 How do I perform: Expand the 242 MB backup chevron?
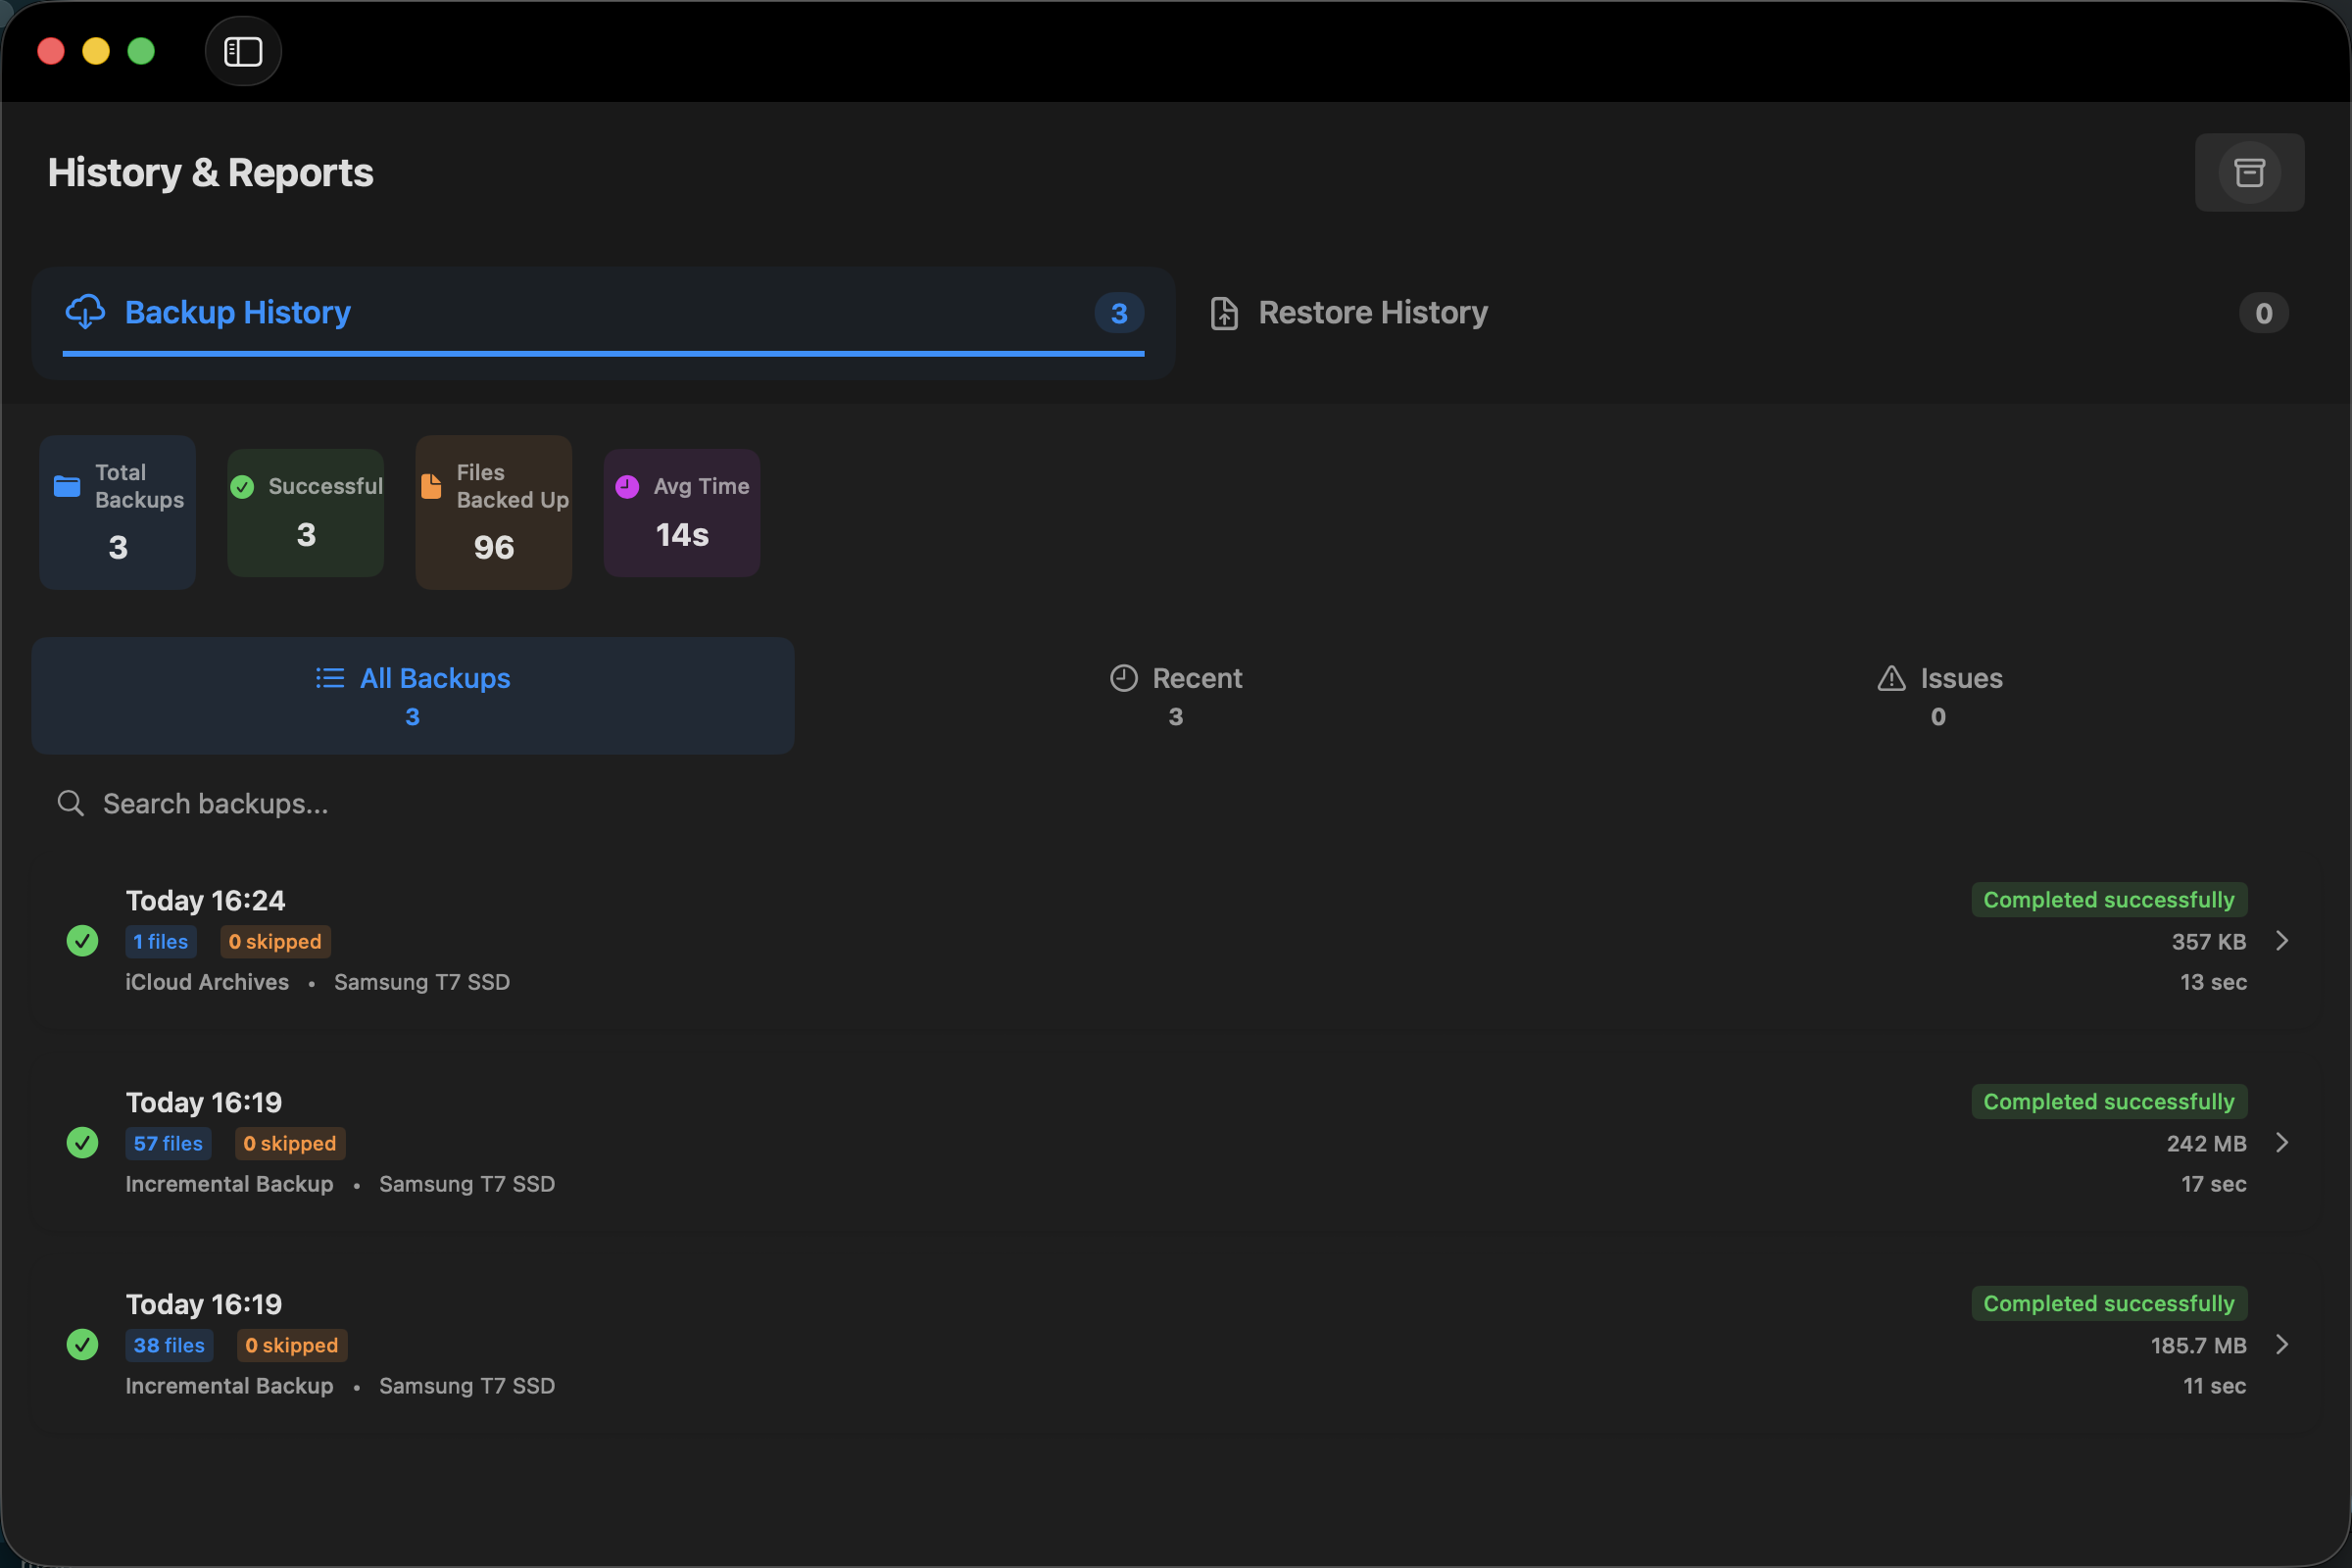2282,1143
